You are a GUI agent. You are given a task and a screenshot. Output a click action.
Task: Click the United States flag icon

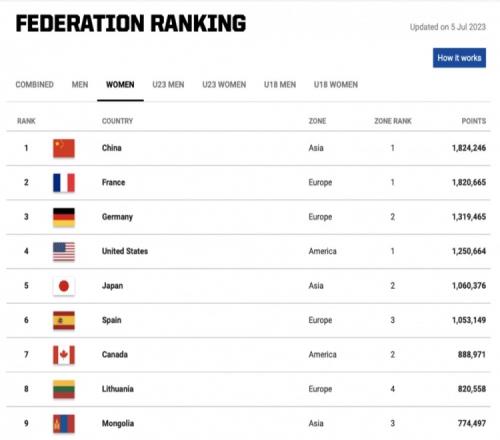[64, 252]
